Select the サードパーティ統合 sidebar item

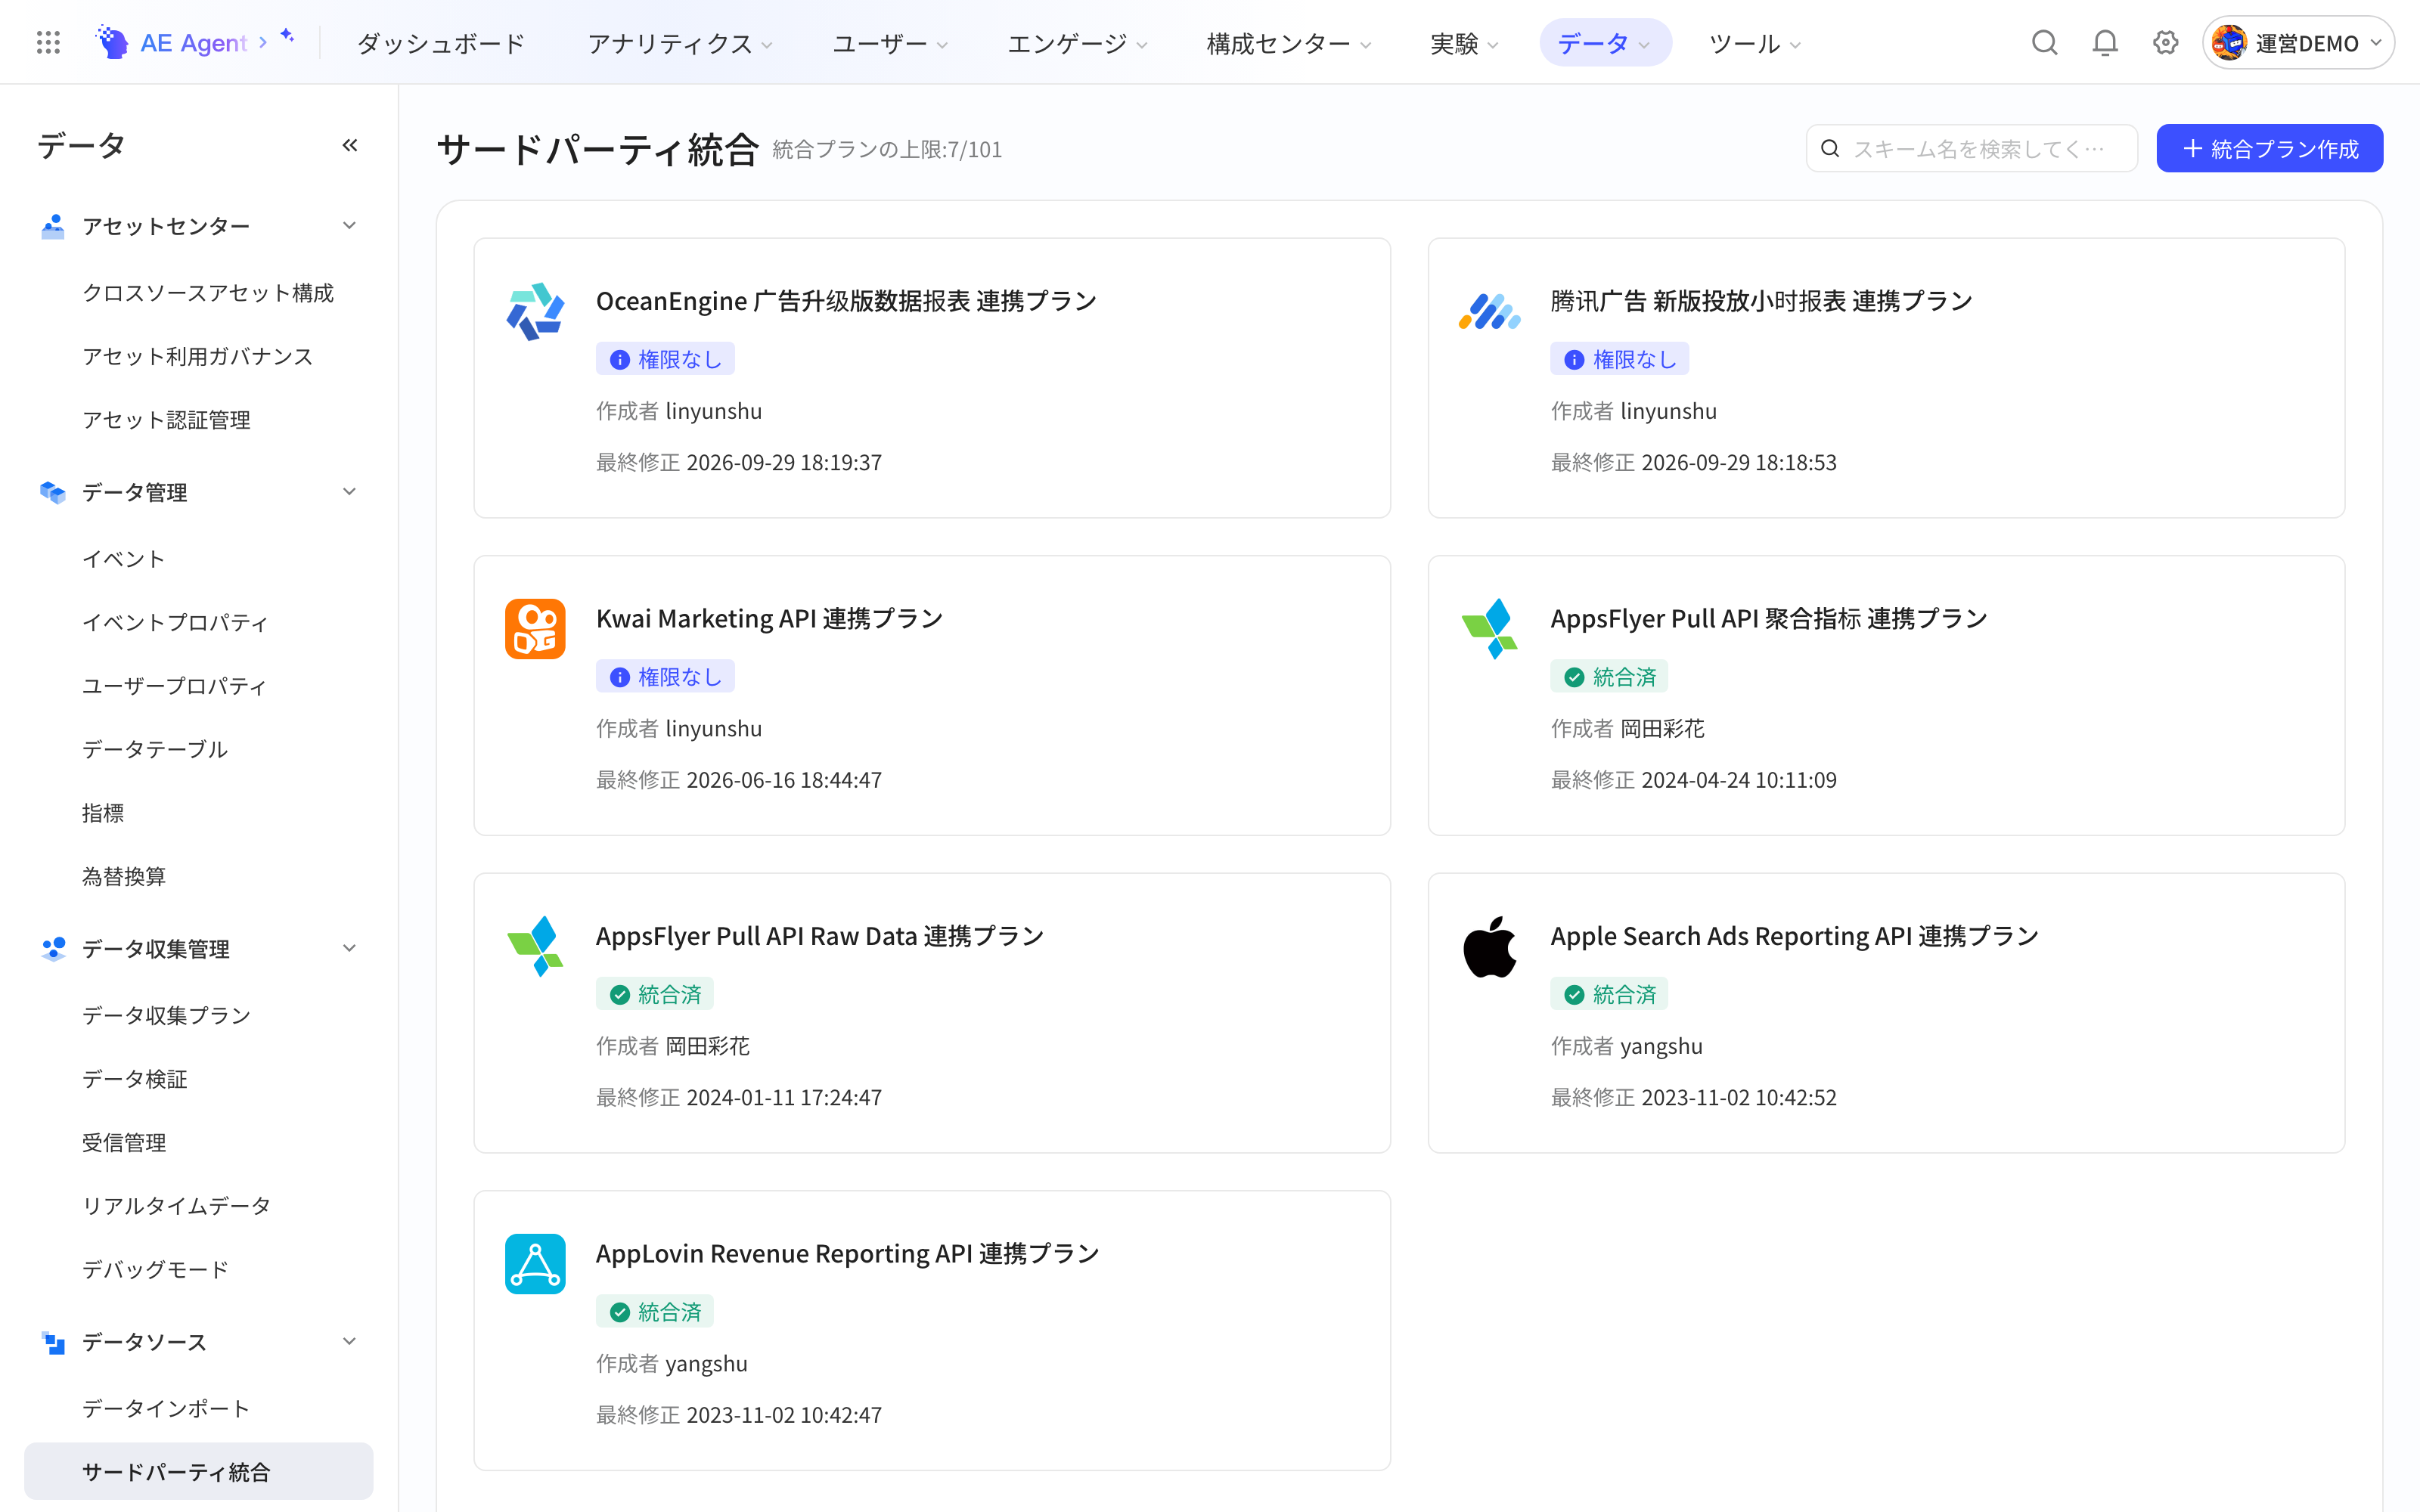pyautogui.click(x=199, y=1471)
